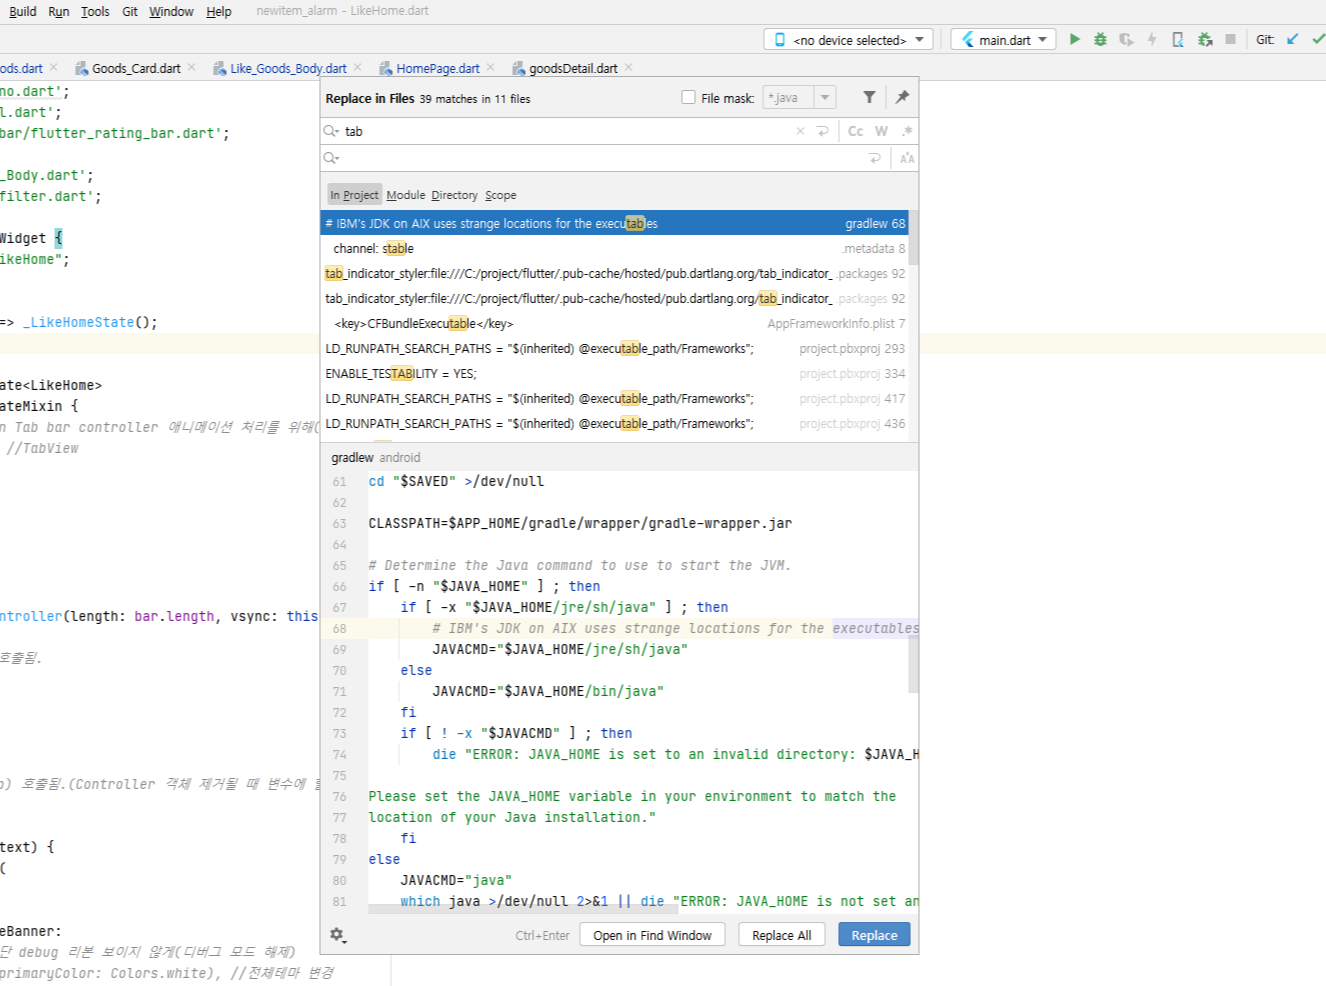
Task: Open settings gear in replace dialog
Action: [337, 935]
